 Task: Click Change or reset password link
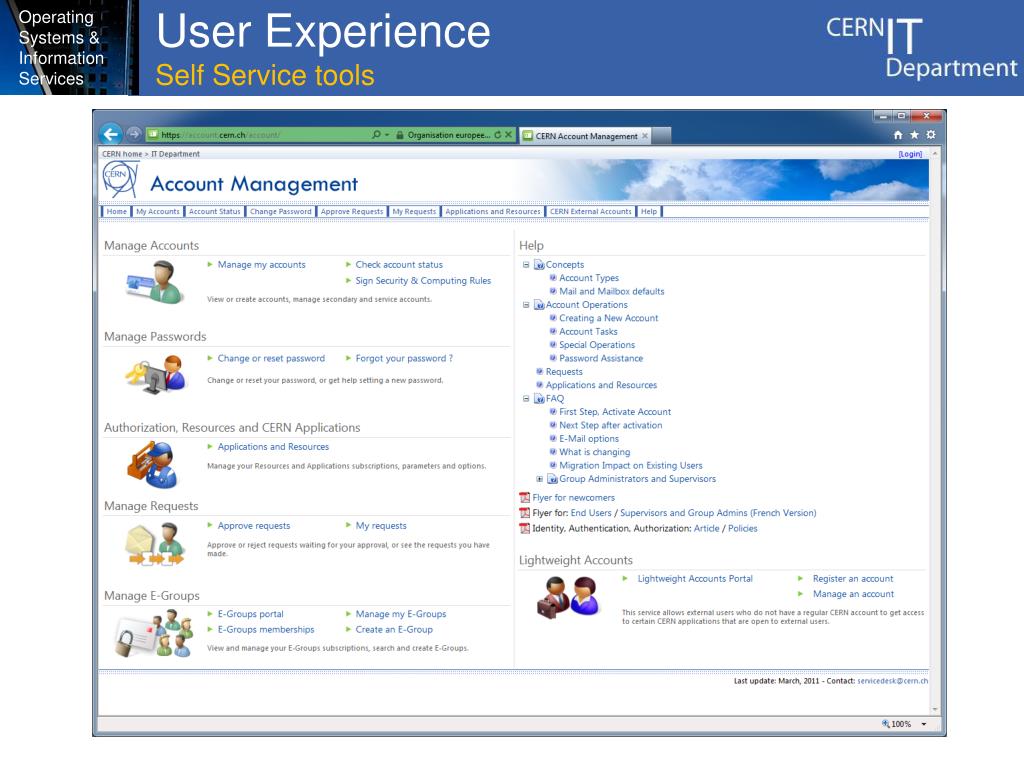271,359
